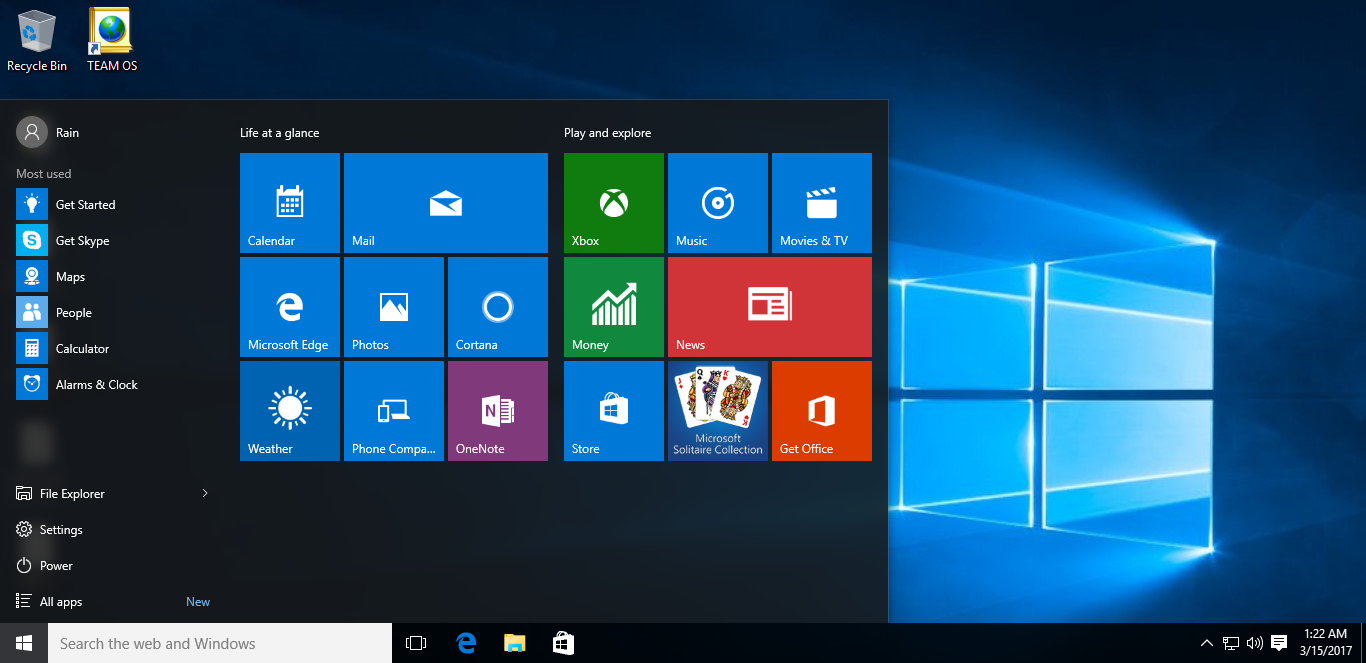The image size is (1366, 663).
Task: Open the Calendar tile
Action: coord(290,203)
